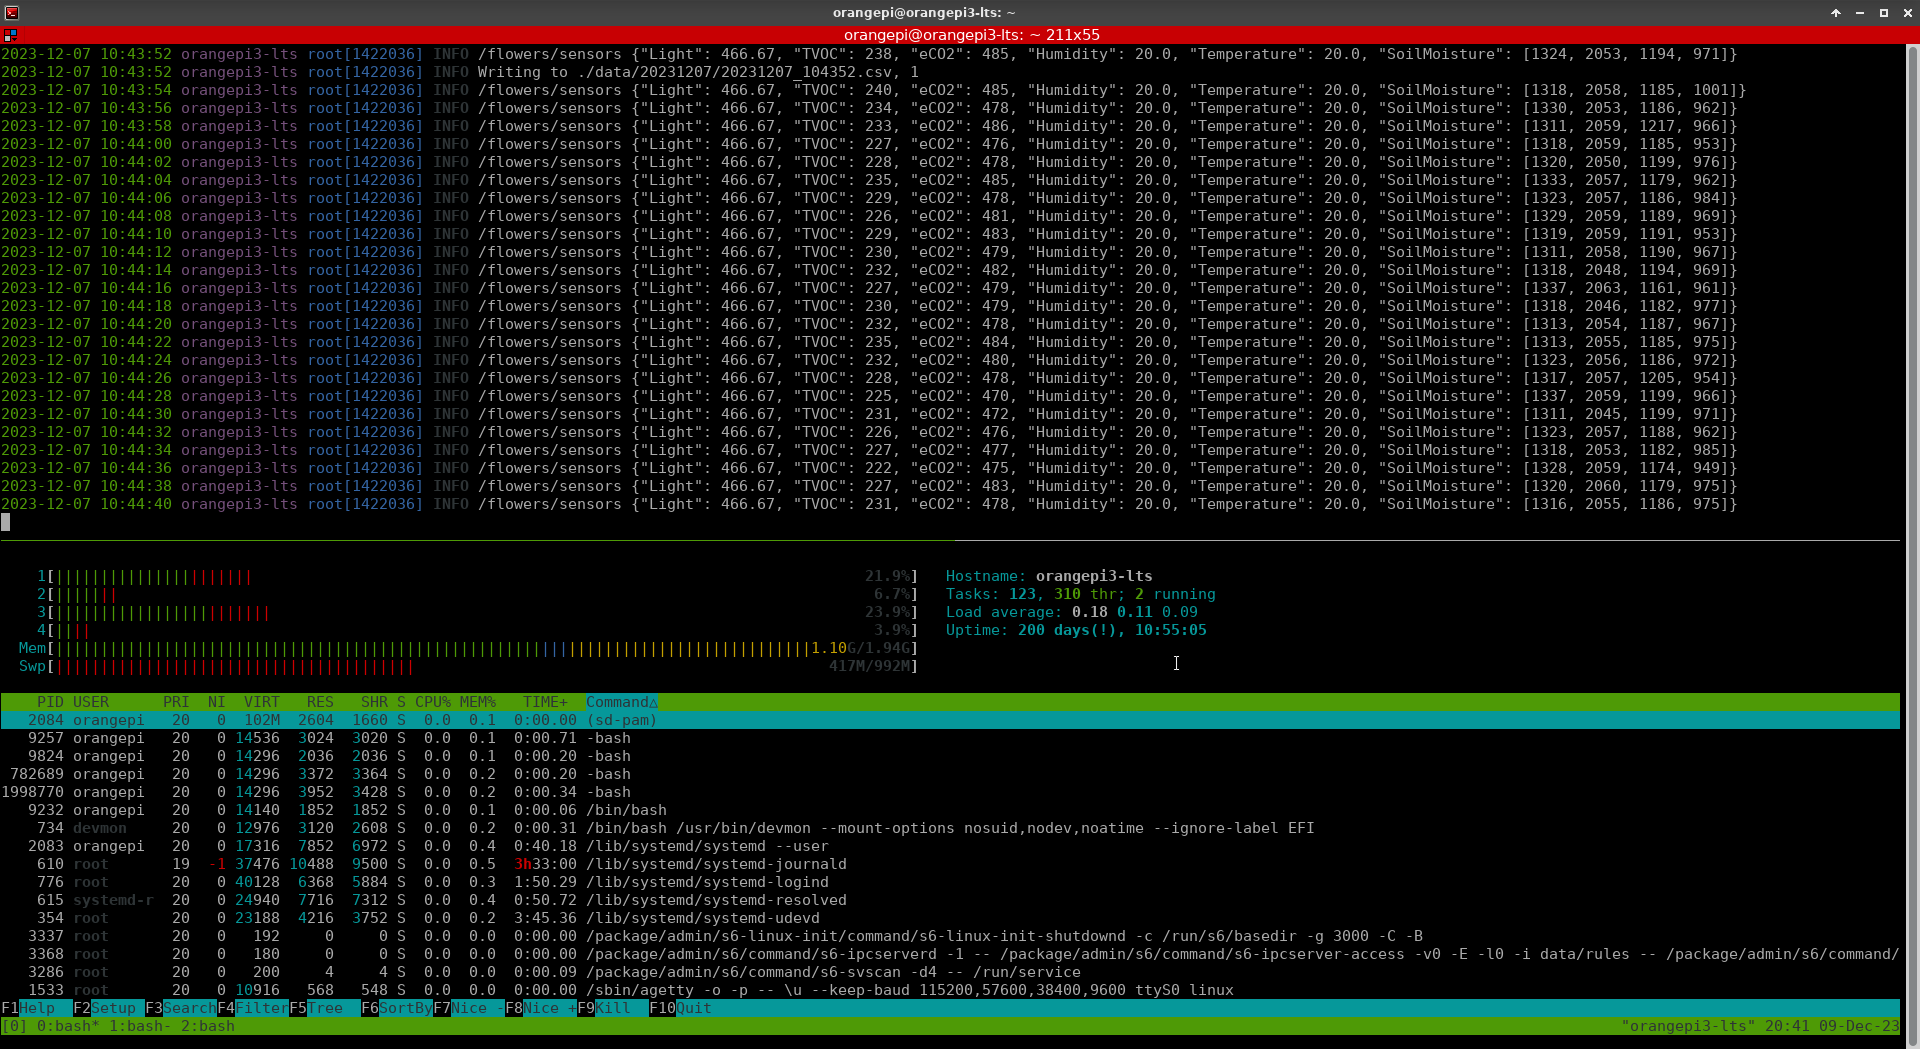The height and width of the screenshot is (1049, 1920).
Task: Click F8 Nice plus in htop
Action: click(541, 1008)
